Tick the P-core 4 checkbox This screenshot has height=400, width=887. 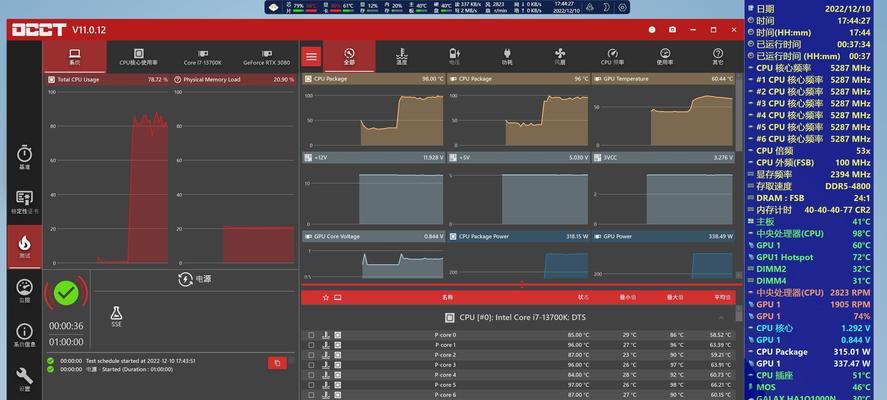(x=311, y=375)
